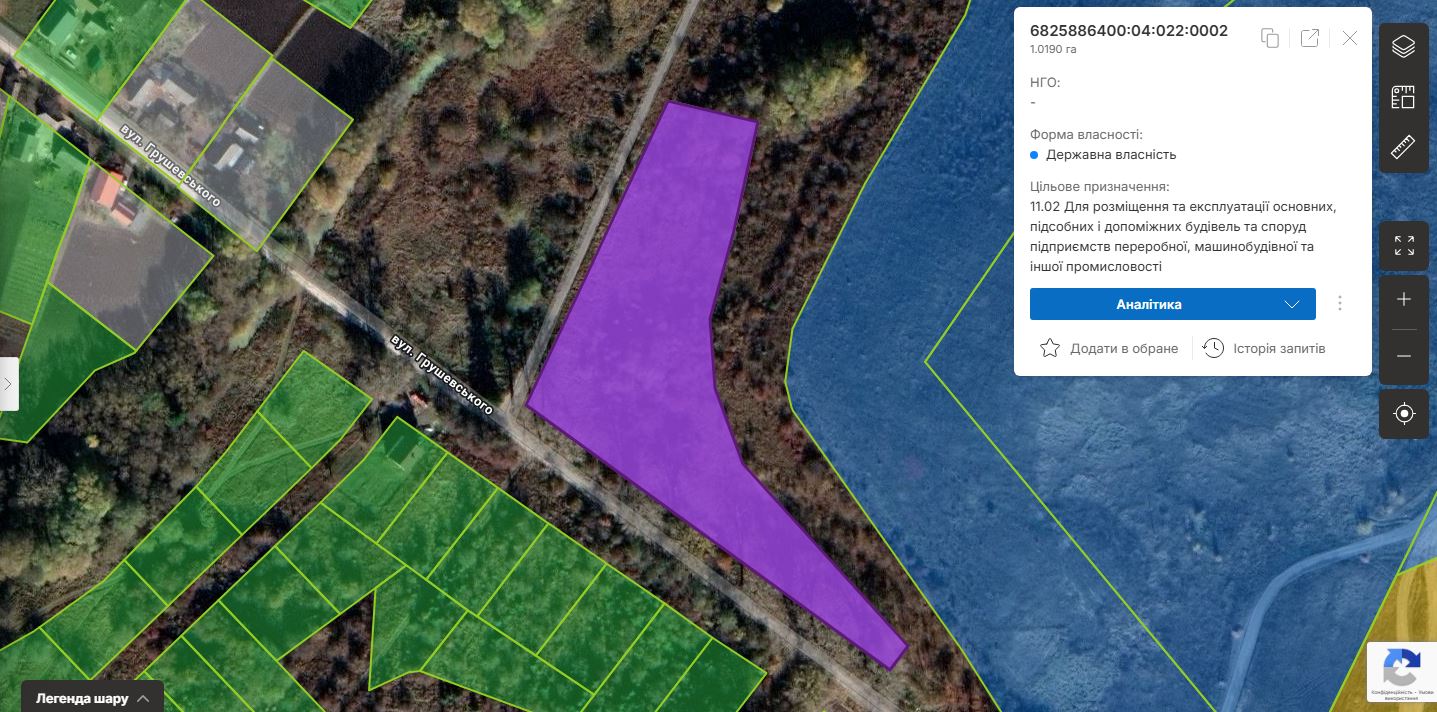Click the star favorites icon
The height and width of the screenshot is (712, 1437).
coord(1050,348)
